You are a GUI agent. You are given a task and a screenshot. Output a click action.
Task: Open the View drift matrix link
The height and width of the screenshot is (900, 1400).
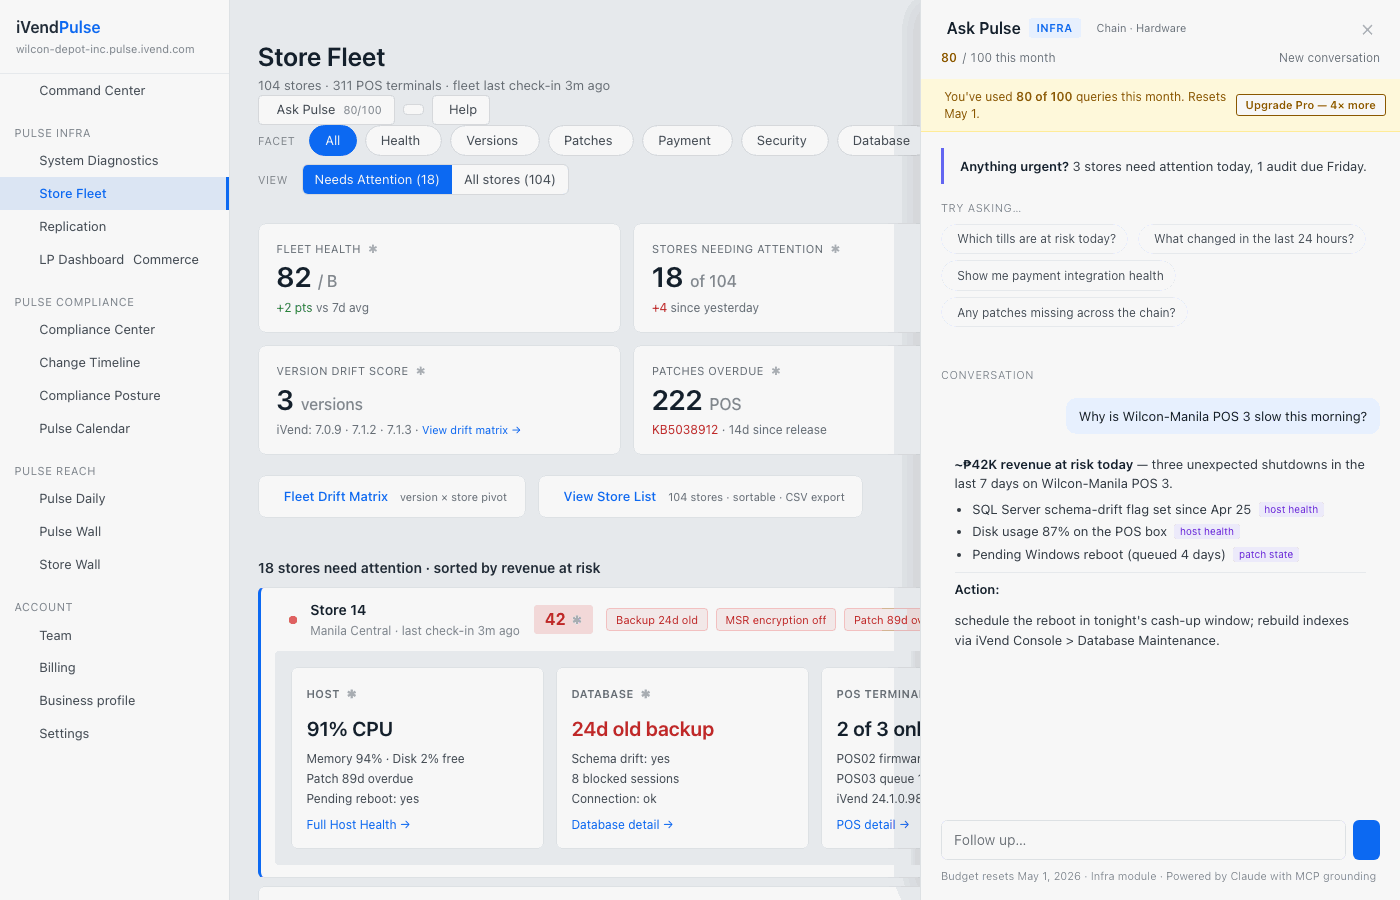coord(471,430)
